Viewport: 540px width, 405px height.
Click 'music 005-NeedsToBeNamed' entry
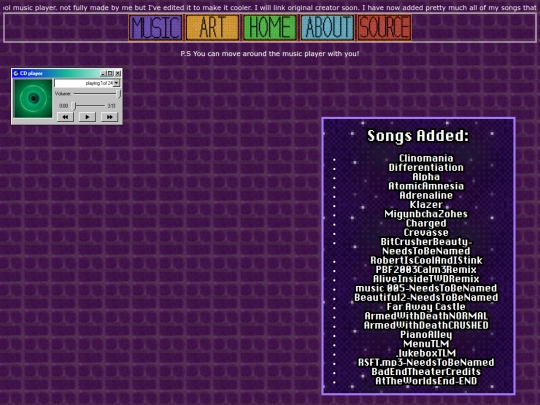426,288
